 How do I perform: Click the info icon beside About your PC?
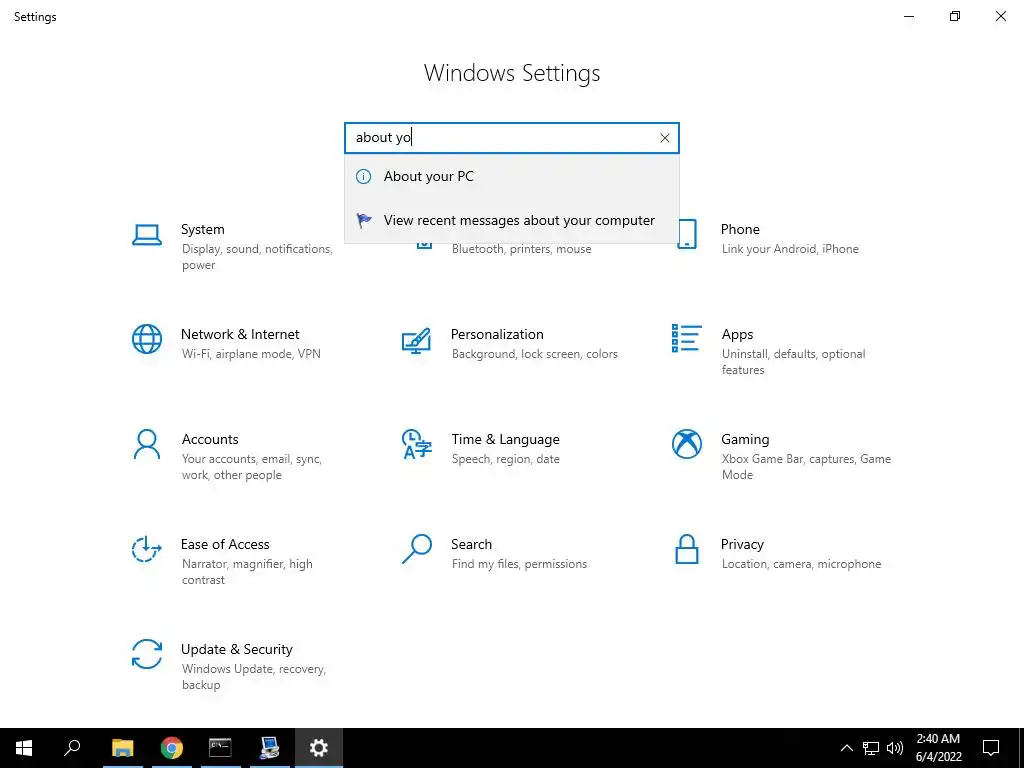tap(363, 176)
